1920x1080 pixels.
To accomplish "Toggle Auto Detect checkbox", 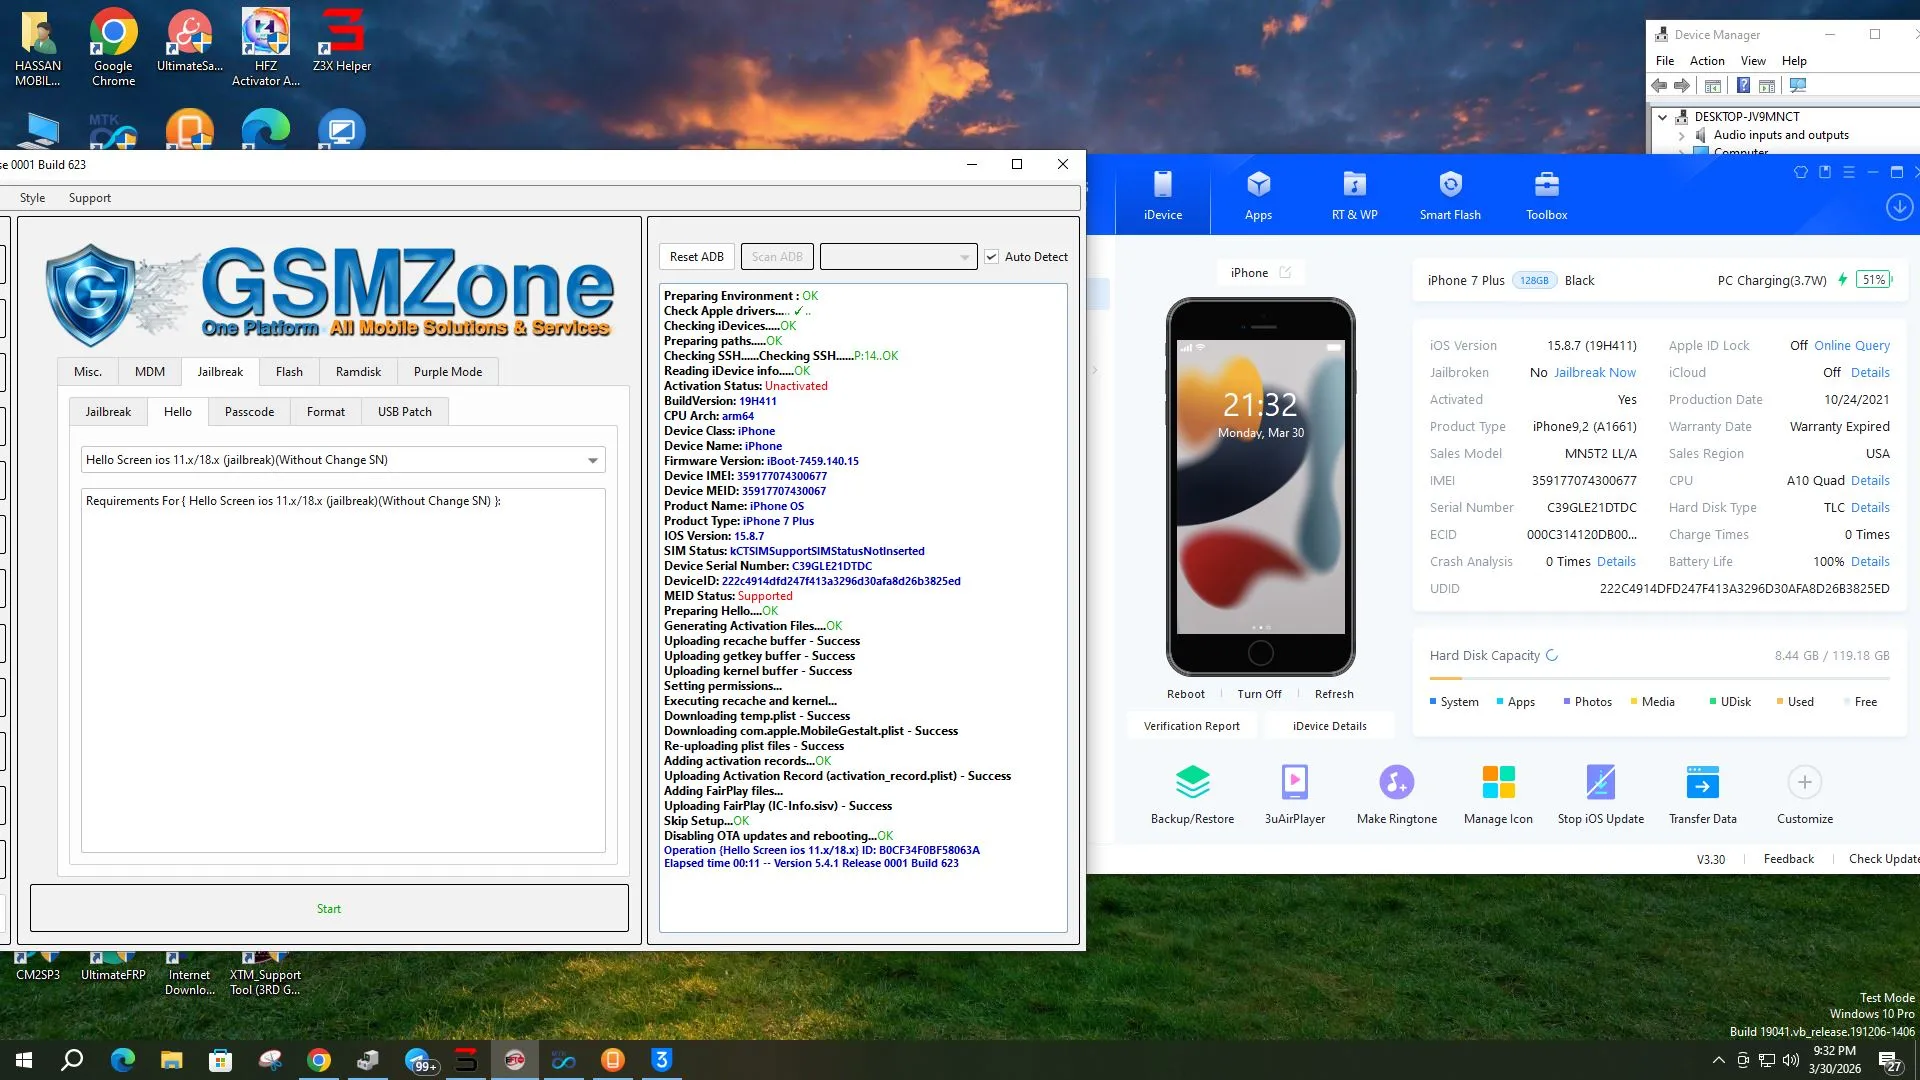I will 992,257.
